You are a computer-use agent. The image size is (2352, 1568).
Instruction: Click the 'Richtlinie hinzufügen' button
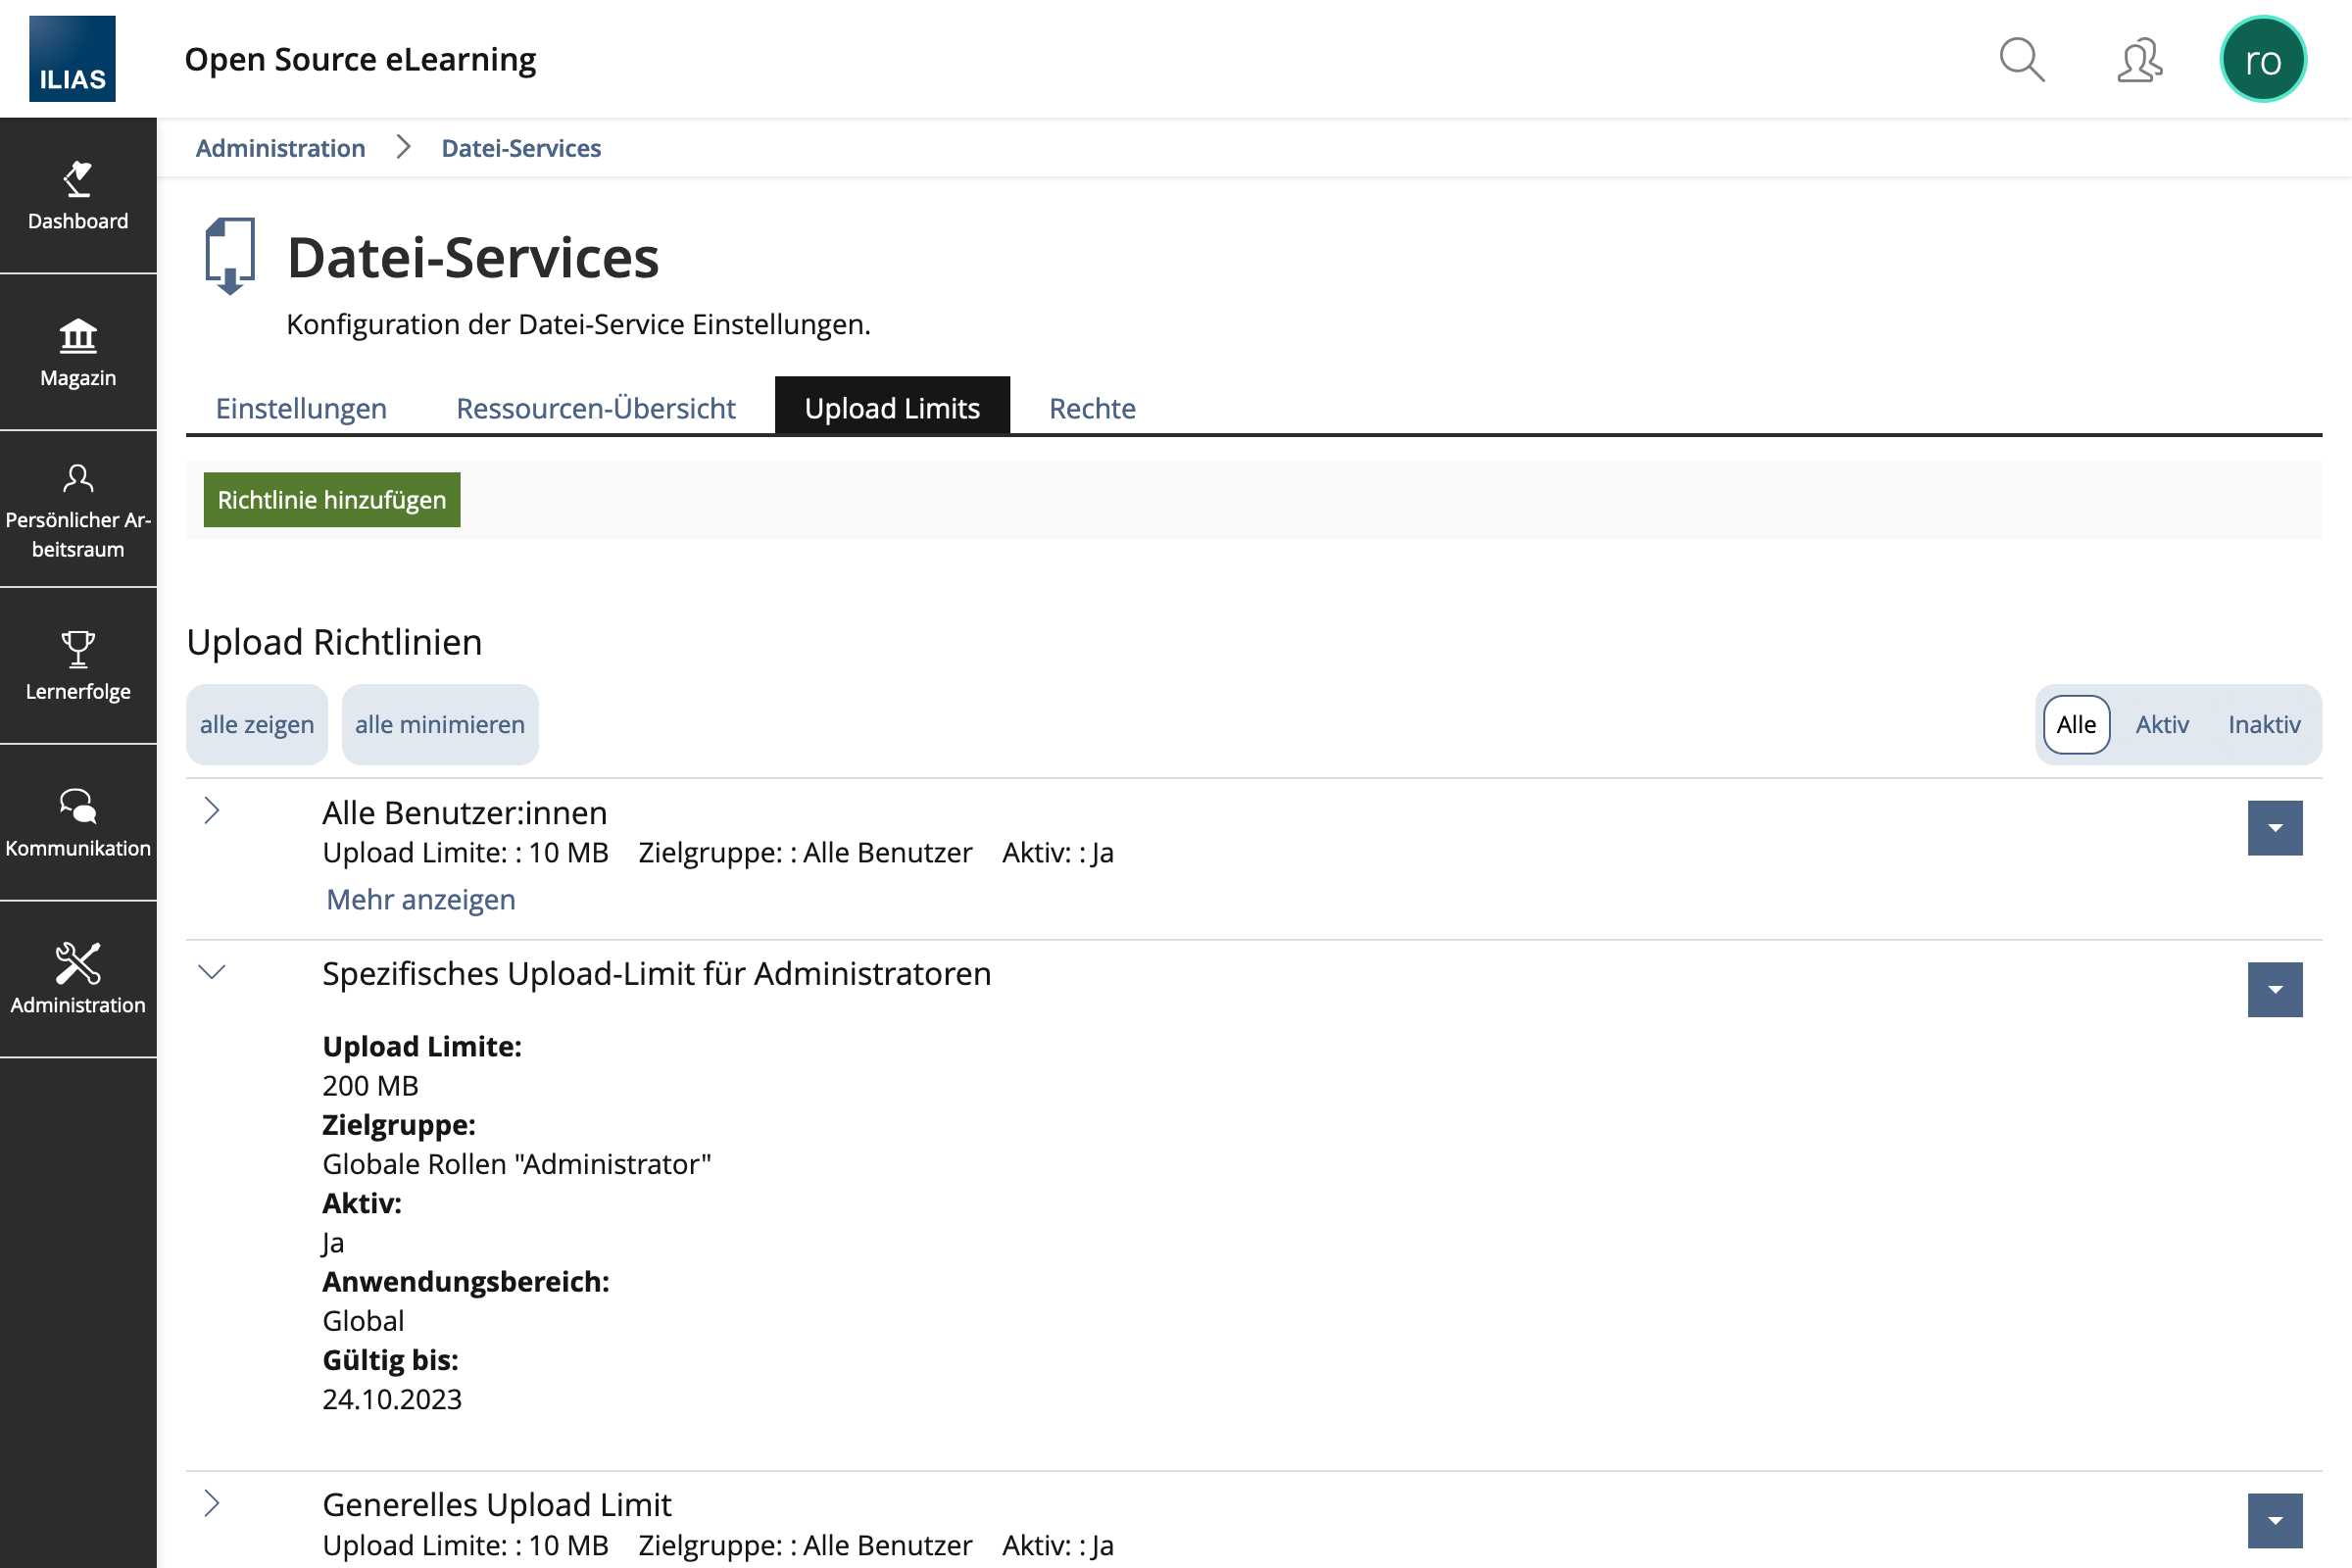click(332, 500)
